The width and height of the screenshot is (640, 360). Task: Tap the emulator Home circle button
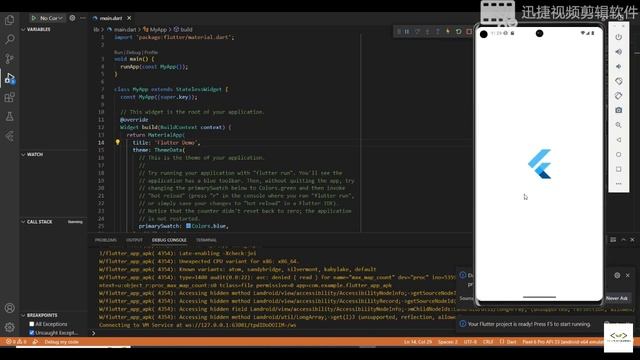(619, 155)
